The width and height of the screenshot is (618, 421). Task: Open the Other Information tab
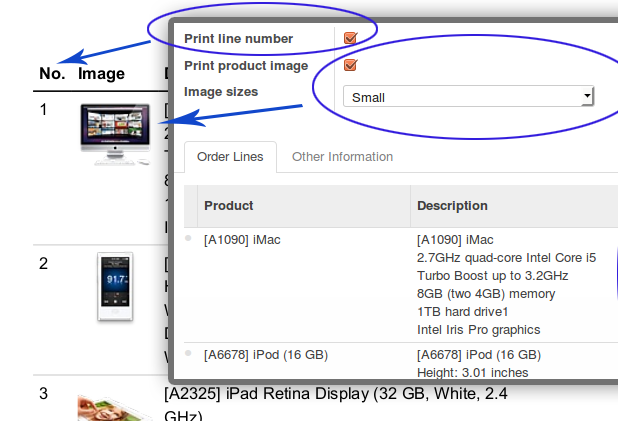(342, 156)
